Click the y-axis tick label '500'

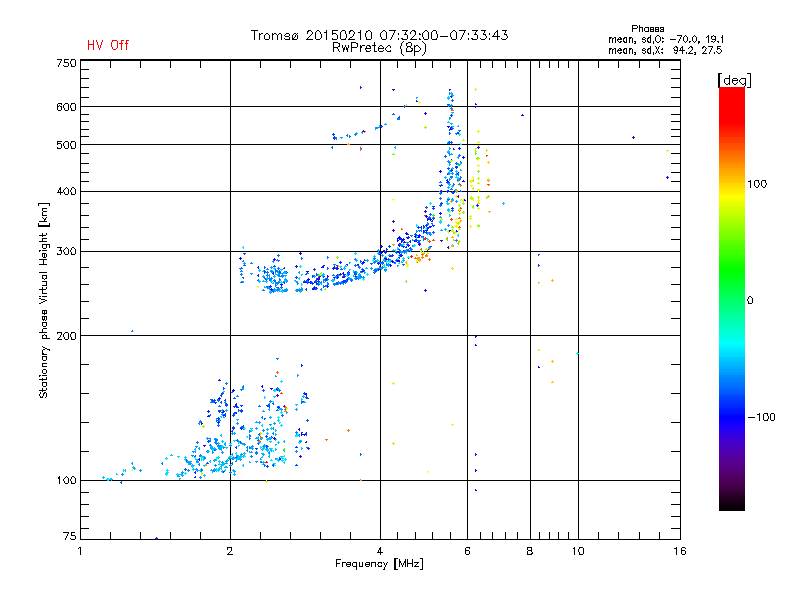(x=66, y=145)
